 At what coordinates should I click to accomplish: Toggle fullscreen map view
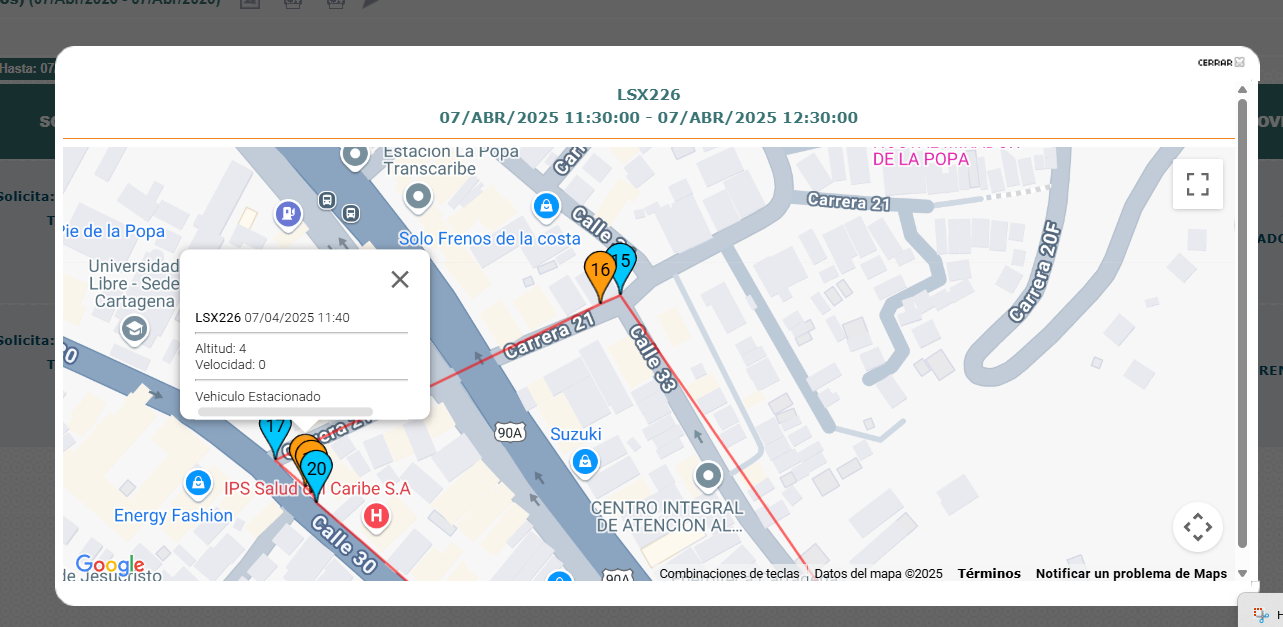[1197, 184]
